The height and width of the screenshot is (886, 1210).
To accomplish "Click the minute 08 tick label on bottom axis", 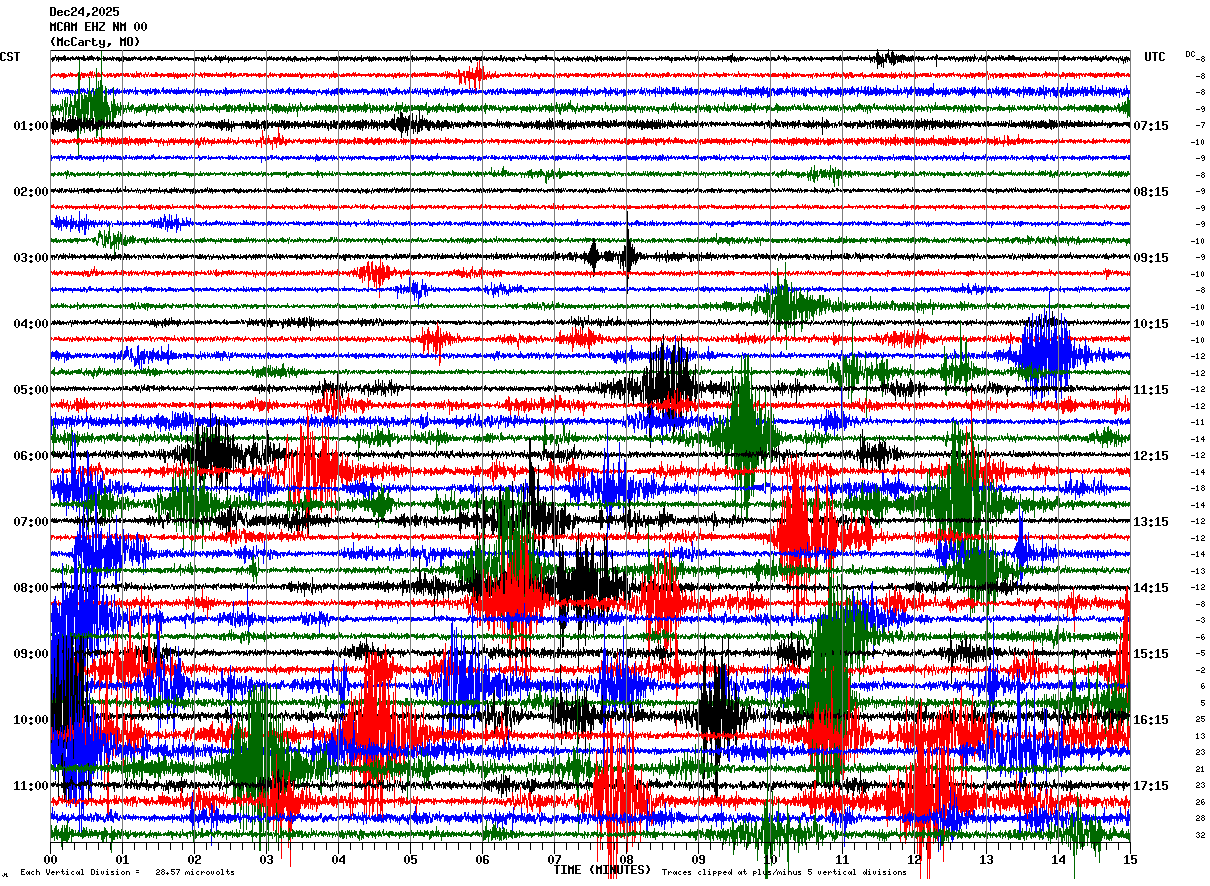I will click(626, 859).
